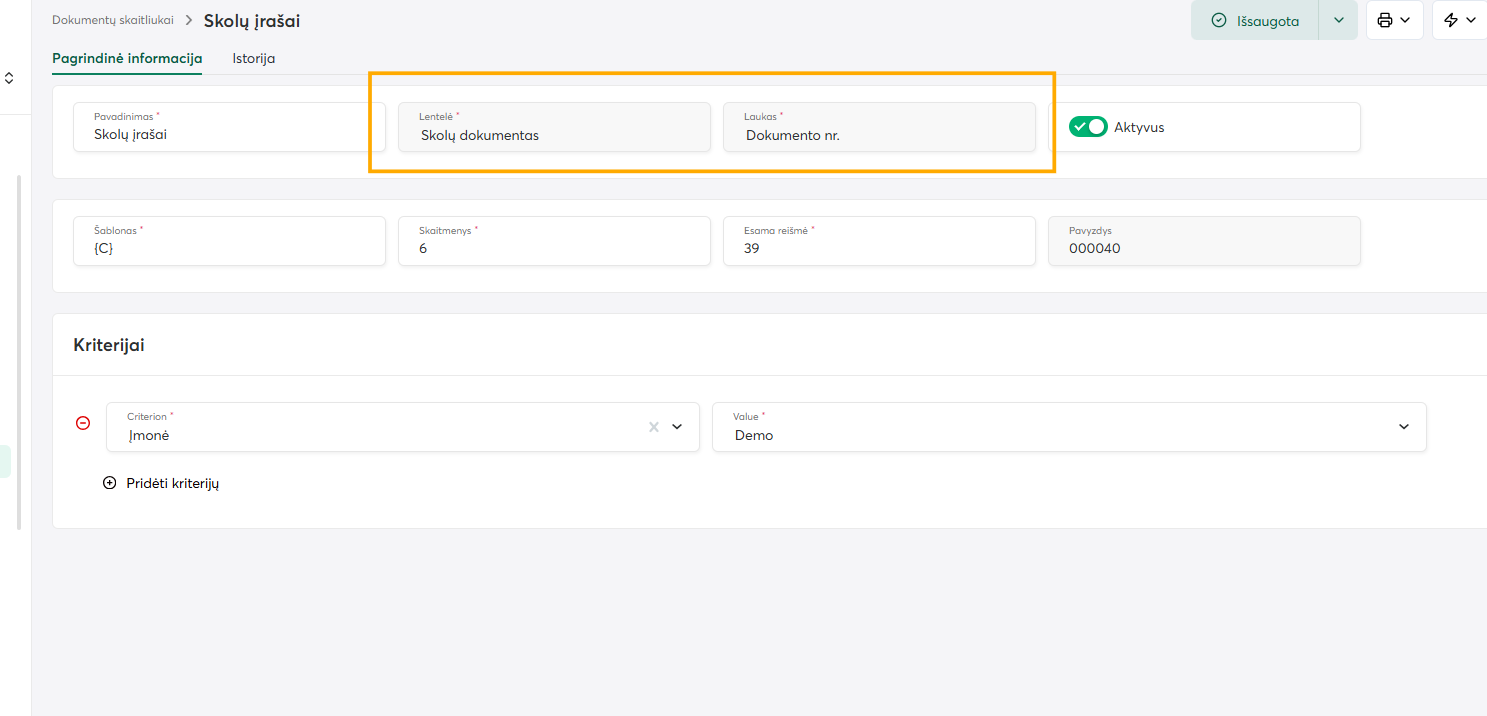
Task: Click the left sidebar vertical scrollbar
Action: 19,350
